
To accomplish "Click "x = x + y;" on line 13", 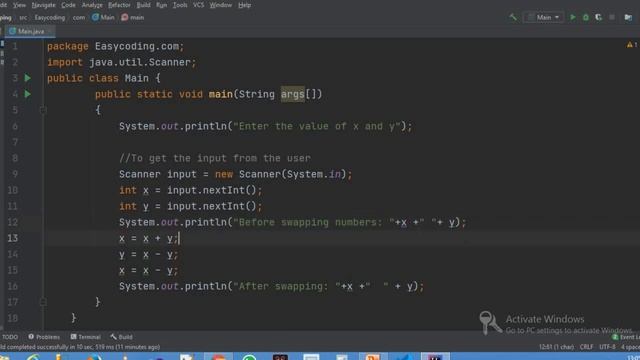I will pos(149,238).
